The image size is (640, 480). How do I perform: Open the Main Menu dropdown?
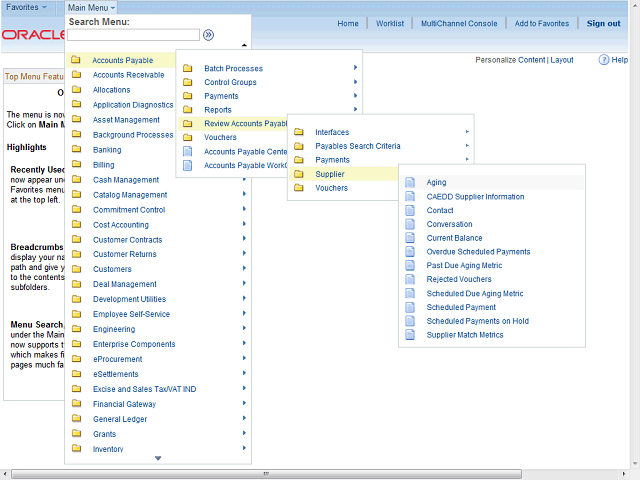(92, 7)
